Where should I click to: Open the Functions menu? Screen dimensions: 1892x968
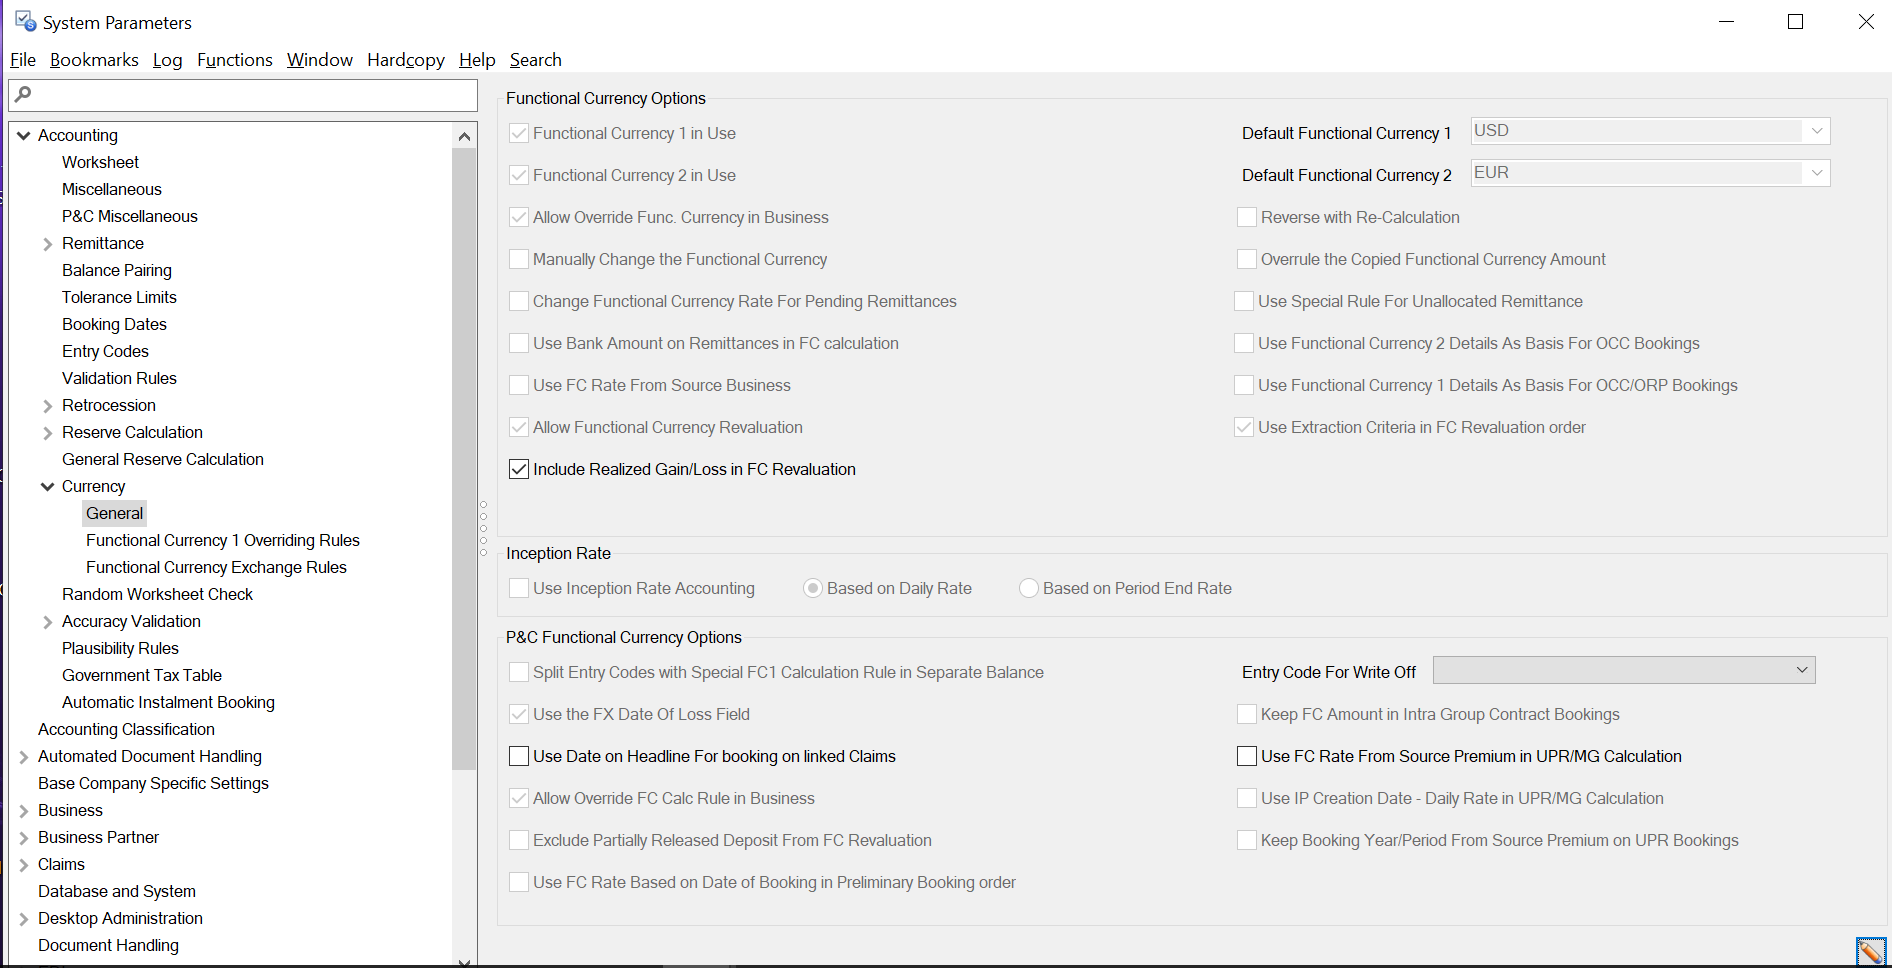coord(234,60)
